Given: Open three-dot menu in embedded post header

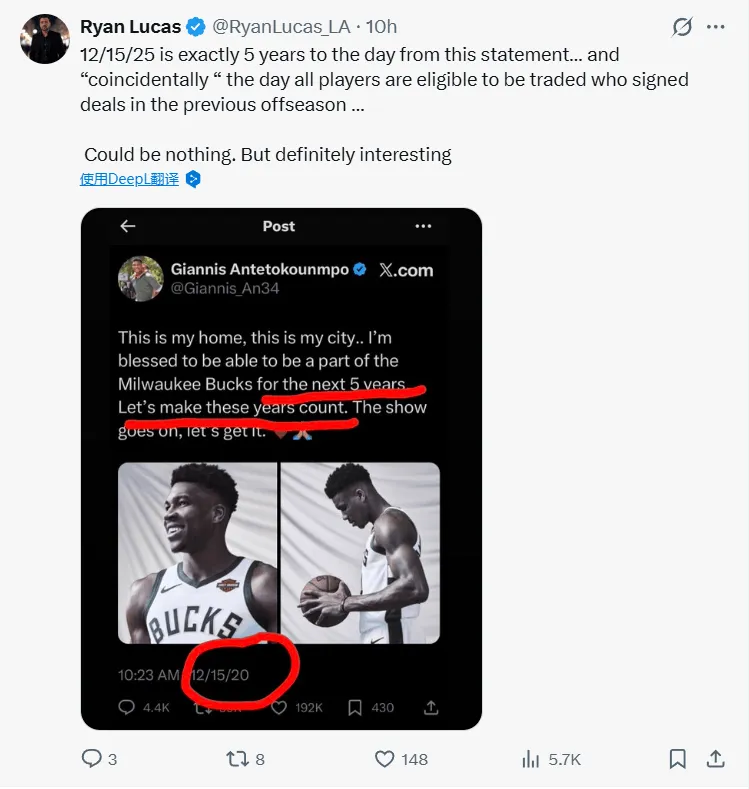Looking at the screenshot, I should coord(423,226).
